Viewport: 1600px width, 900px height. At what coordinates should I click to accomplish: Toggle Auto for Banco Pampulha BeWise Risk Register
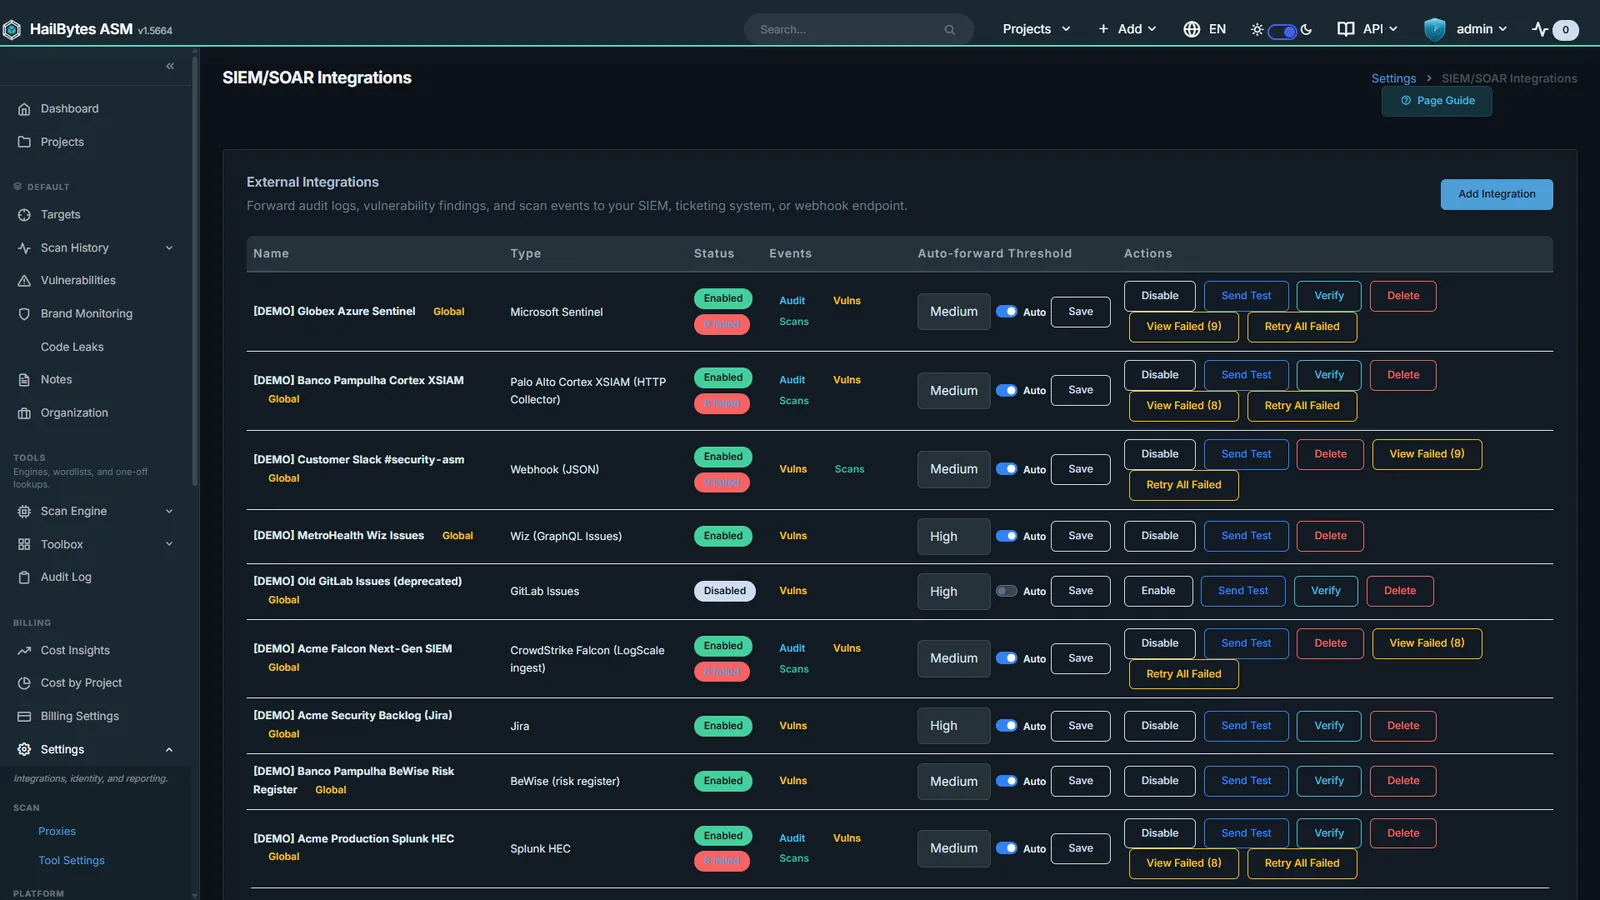point(1006,781)
